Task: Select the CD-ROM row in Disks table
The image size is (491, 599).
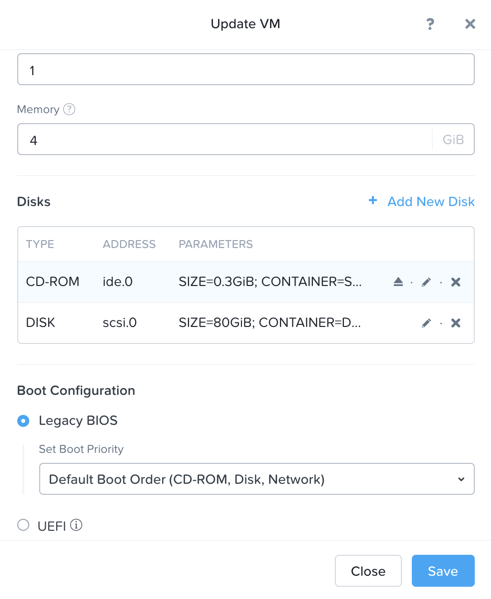Action: pyautogui.click(x=246, y=282)
